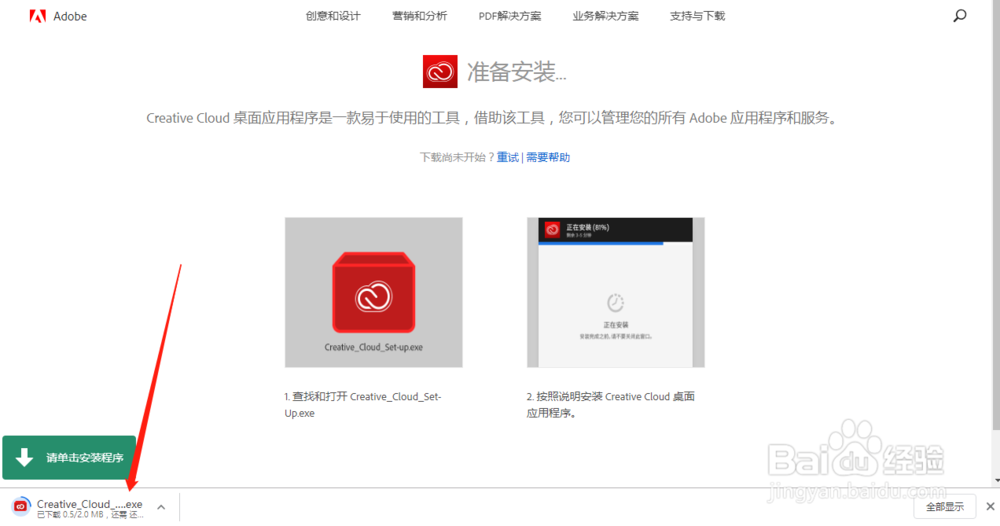Open the 创意和设计 menu

tap(333, 16)
